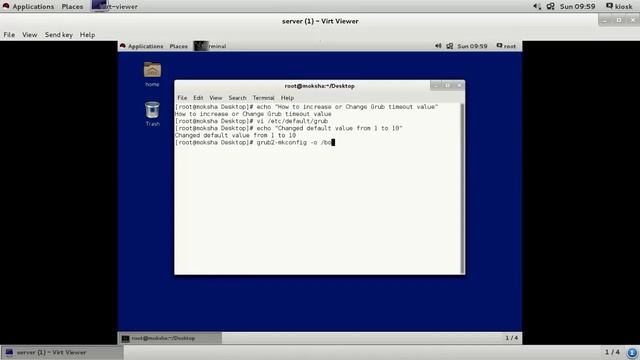
Task: Minimize the terminal window
Action: (x=436, y=85)
